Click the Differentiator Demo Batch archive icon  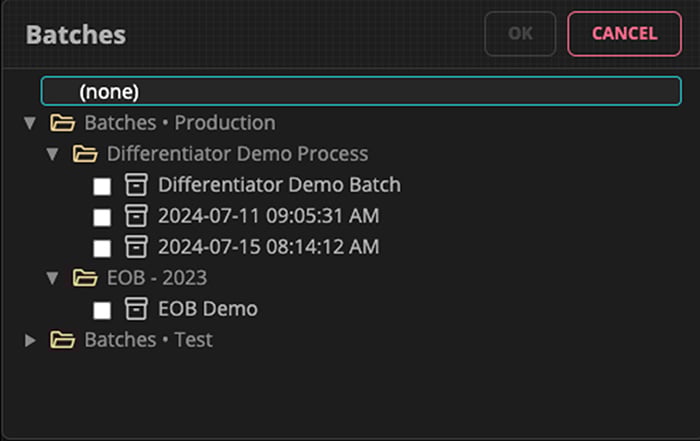tap(135, 185)
